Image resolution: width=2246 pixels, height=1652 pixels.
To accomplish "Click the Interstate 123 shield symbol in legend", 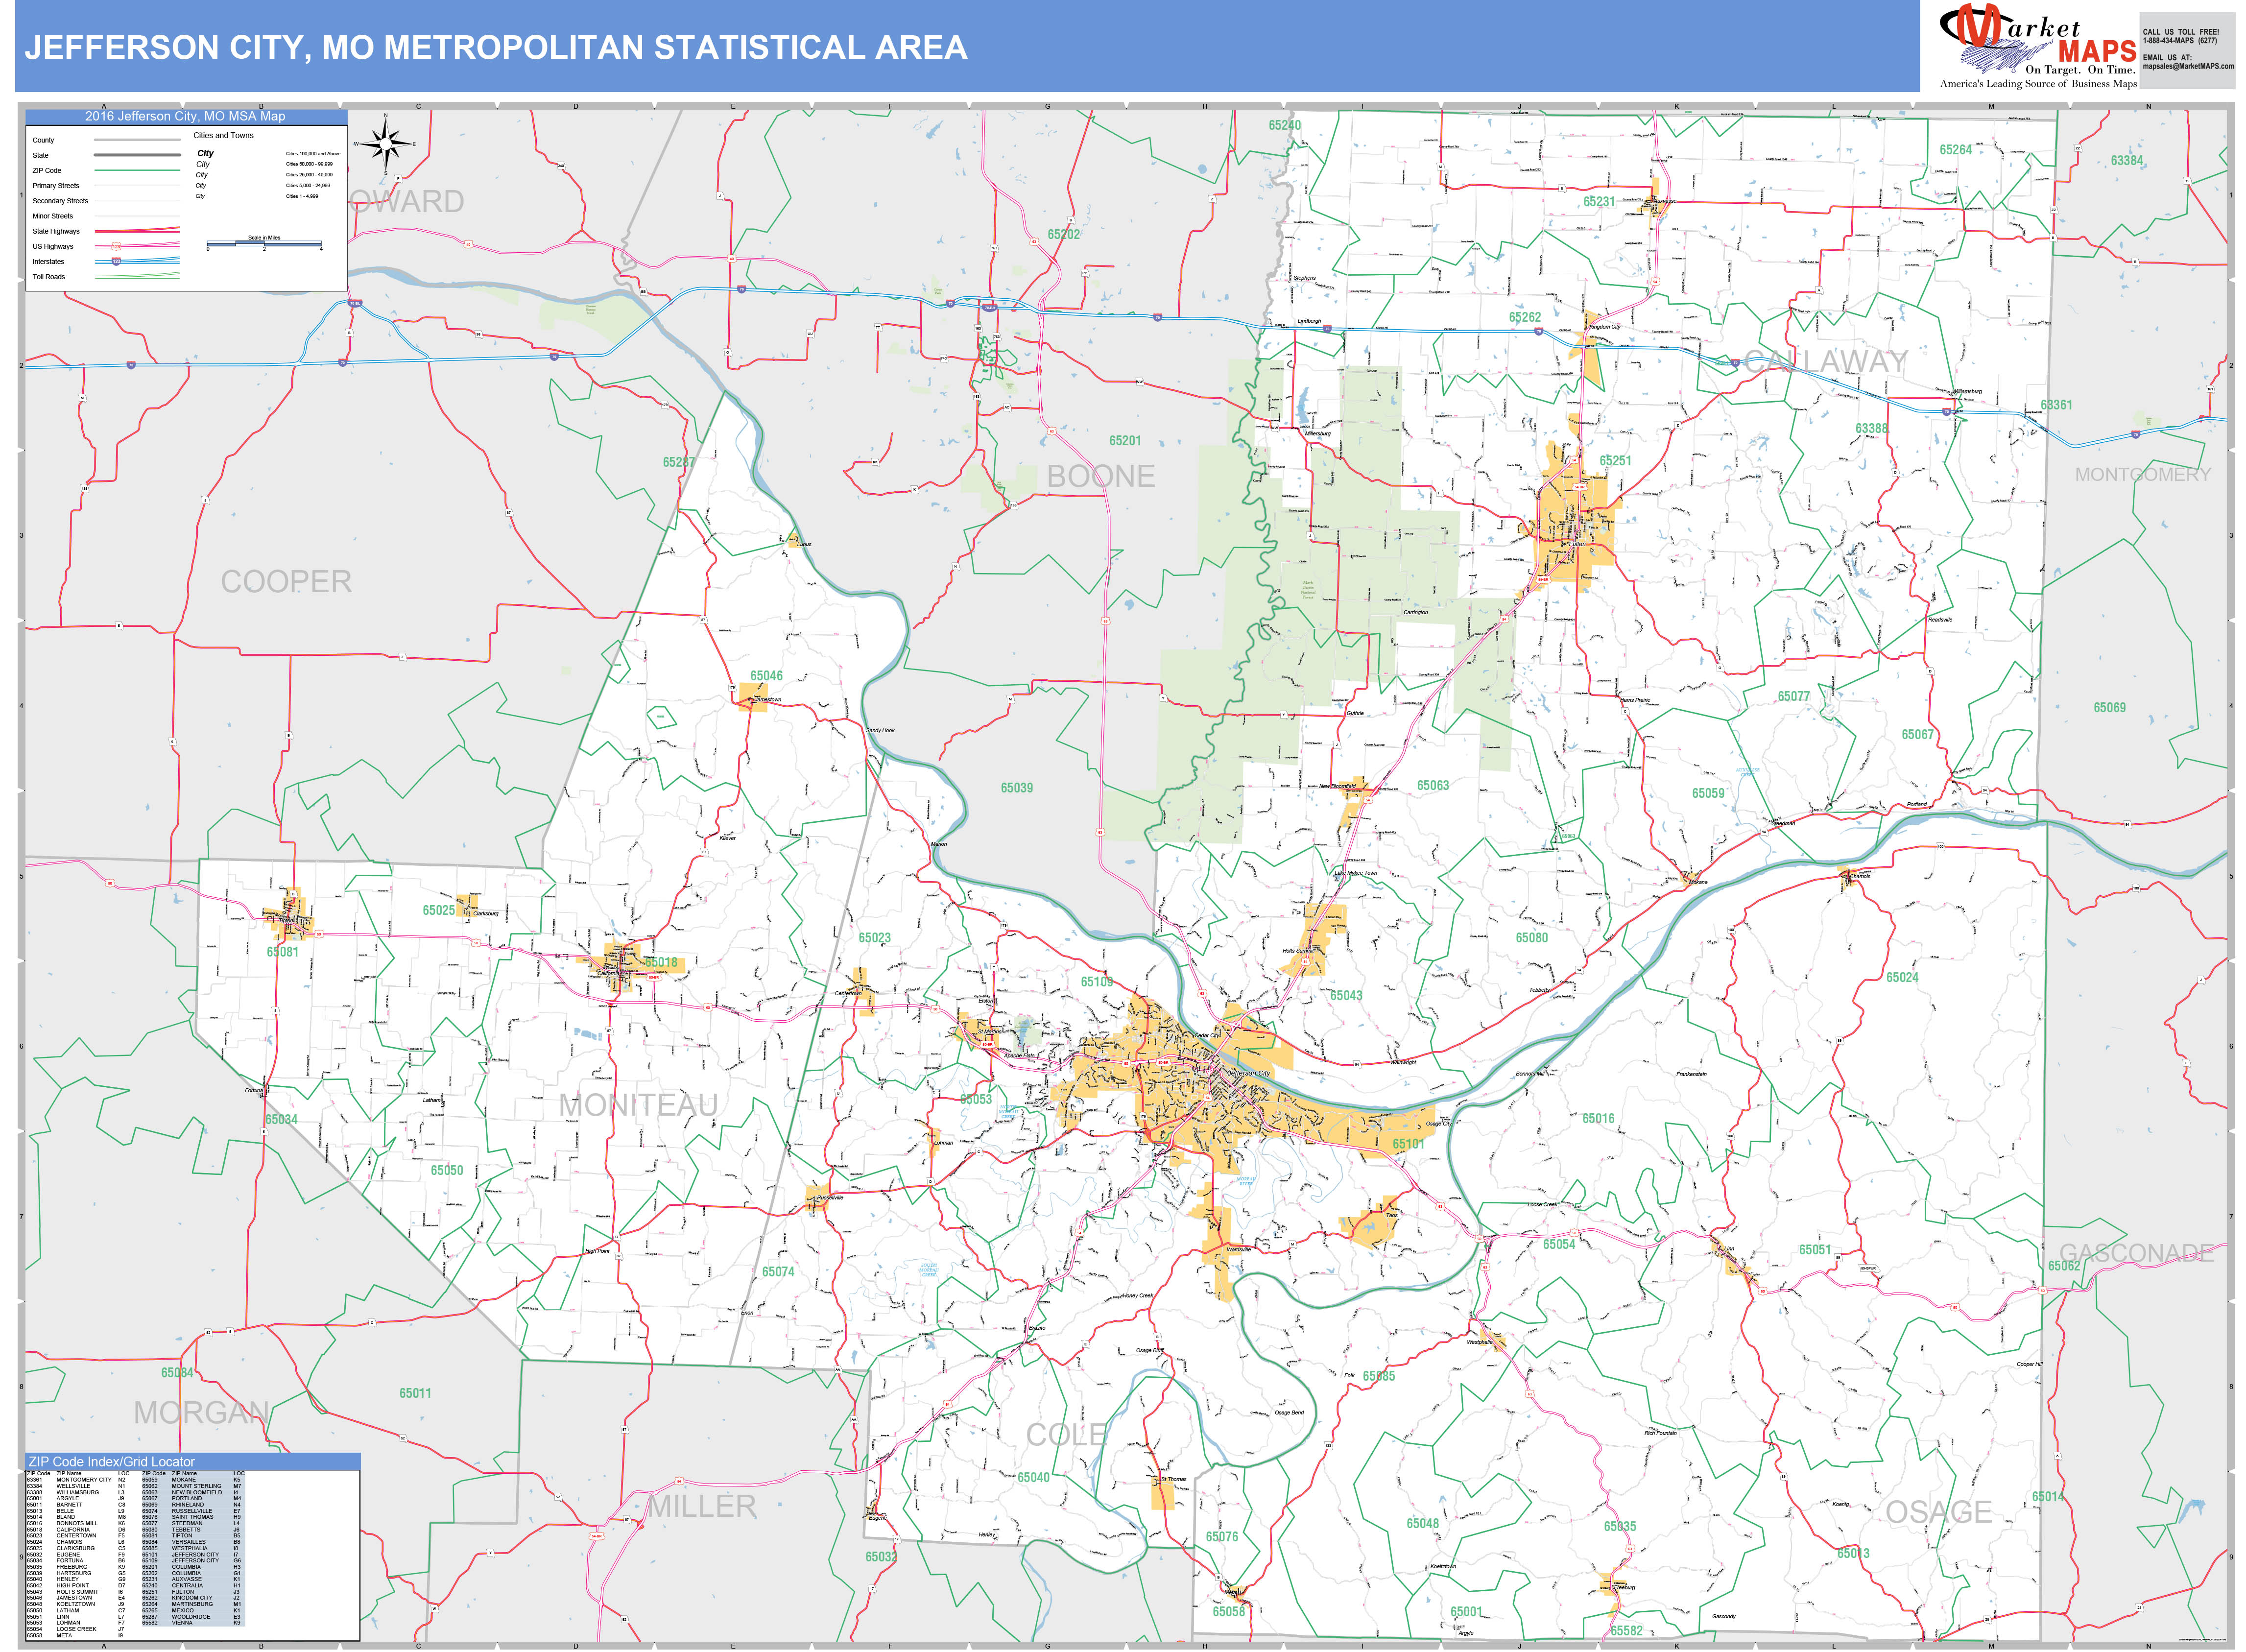I will point(117,262).
